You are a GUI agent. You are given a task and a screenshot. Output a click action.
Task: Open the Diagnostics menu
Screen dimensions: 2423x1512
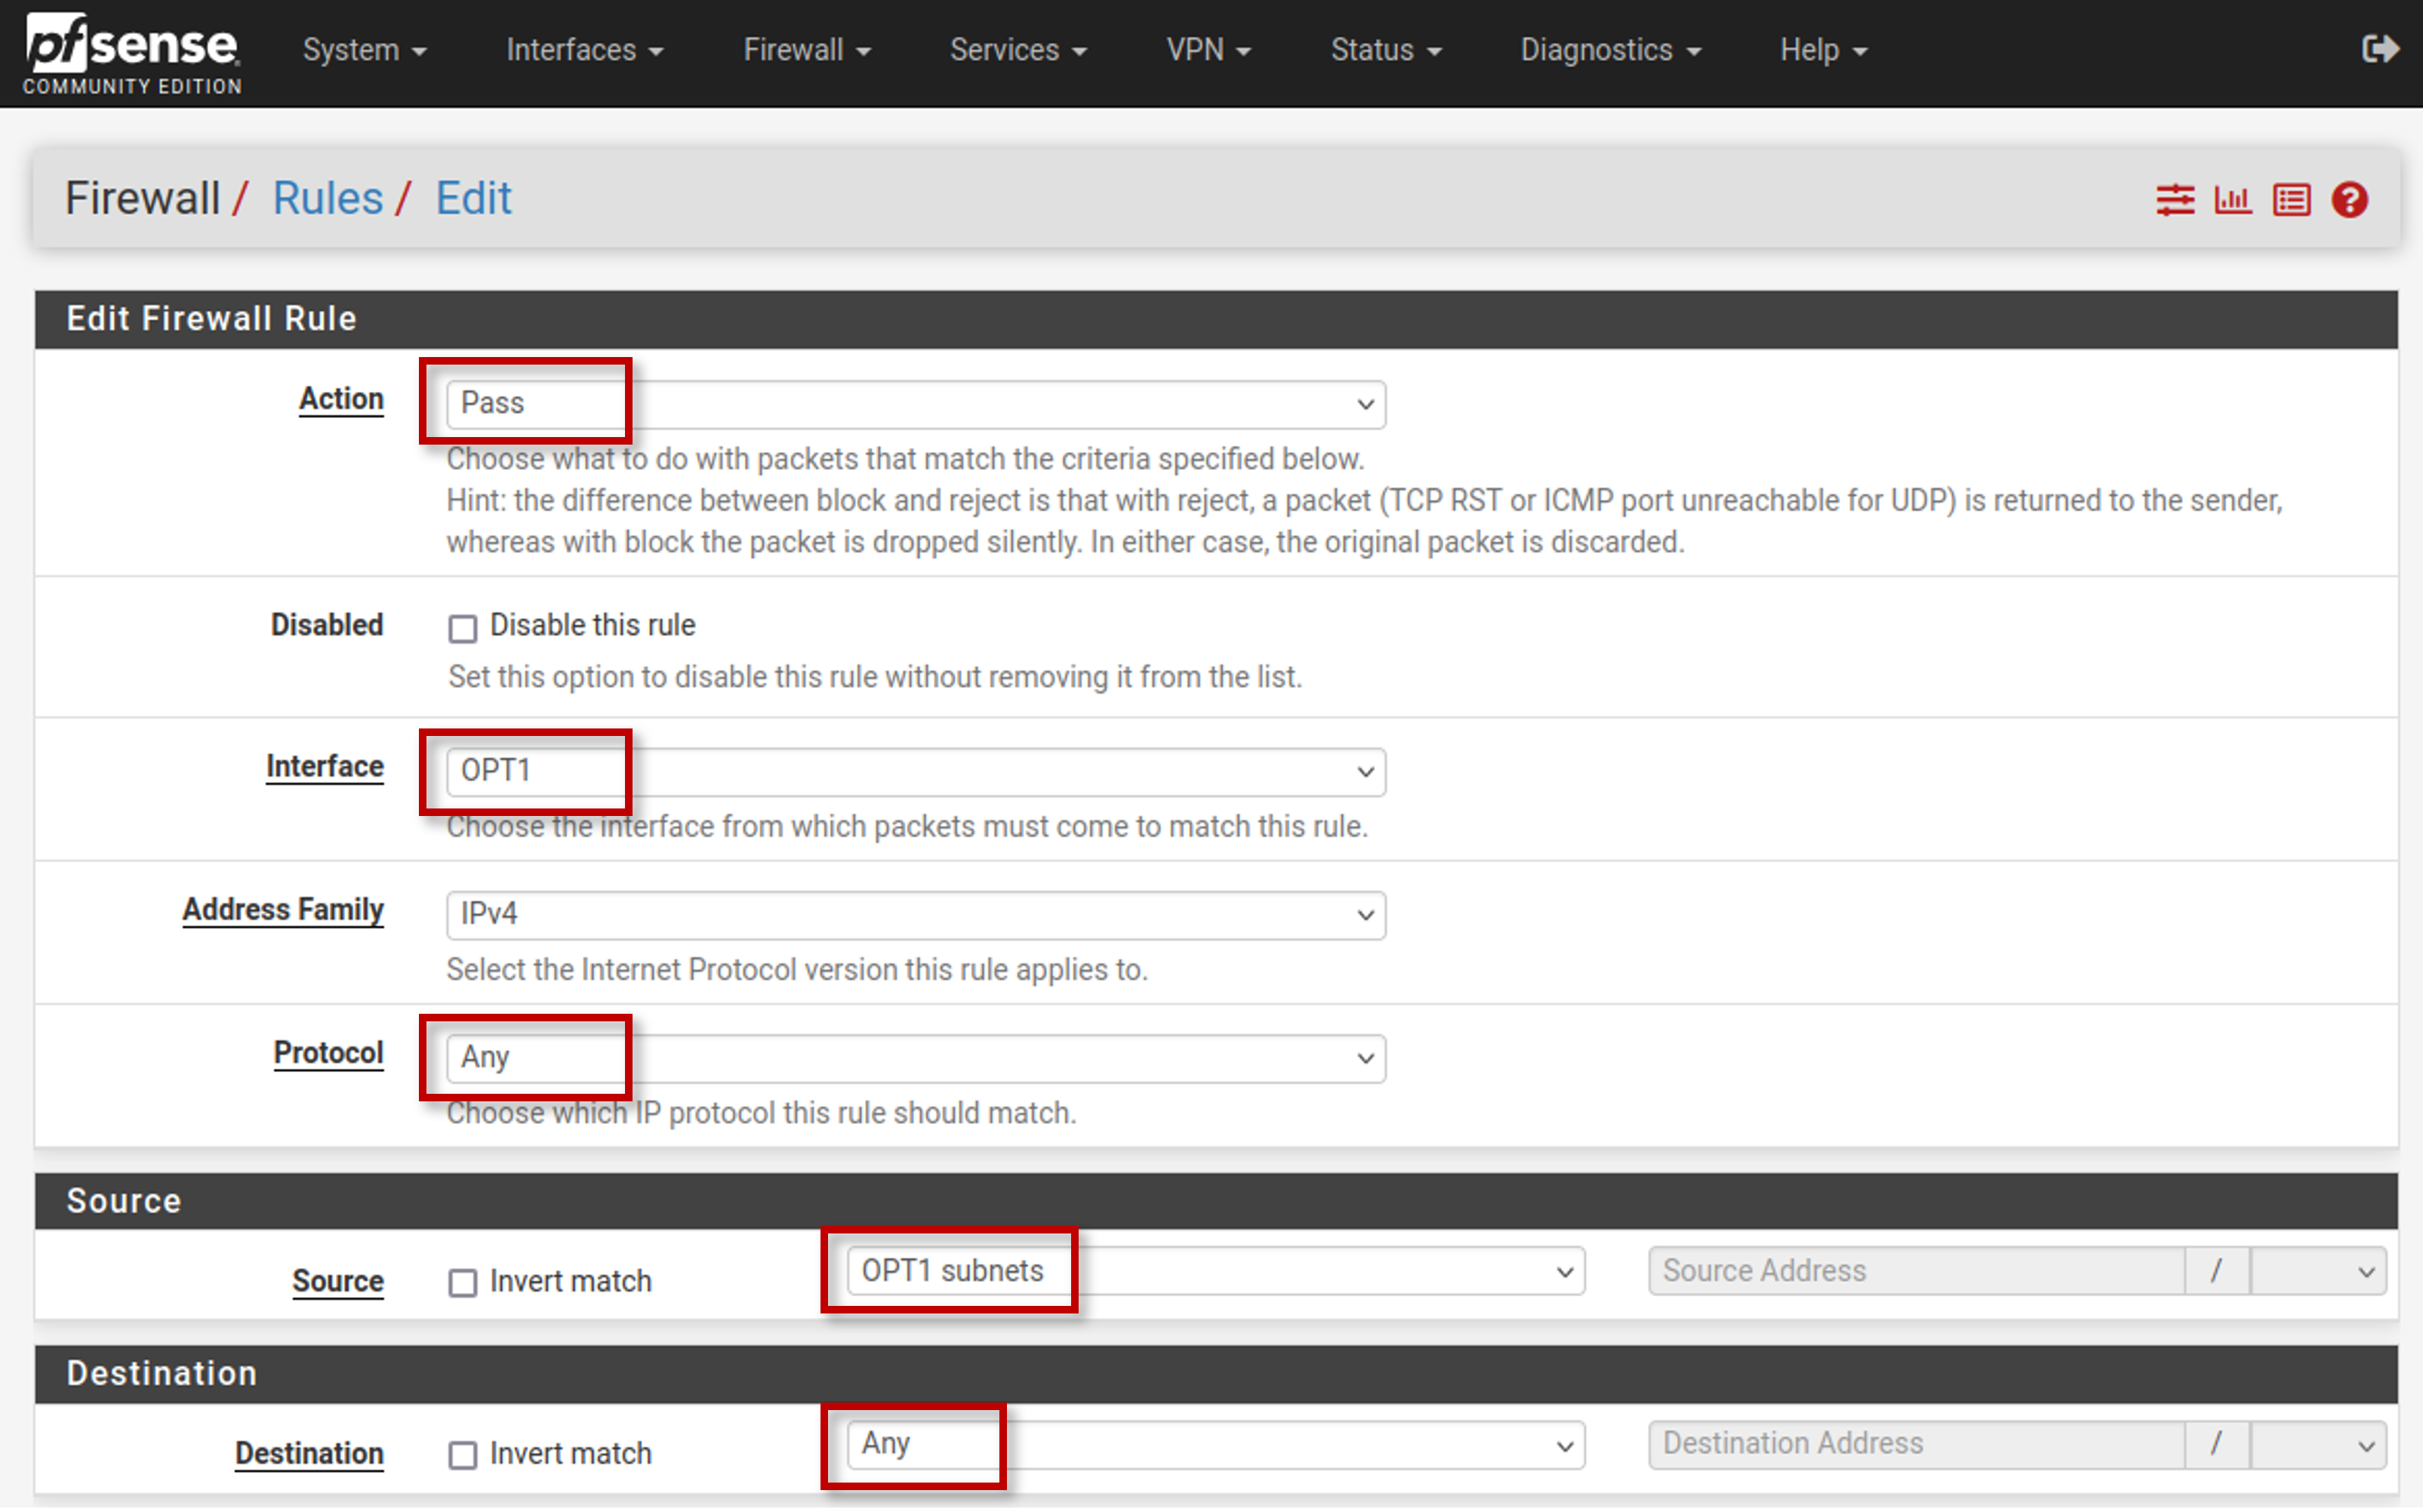coord(1610,50)
